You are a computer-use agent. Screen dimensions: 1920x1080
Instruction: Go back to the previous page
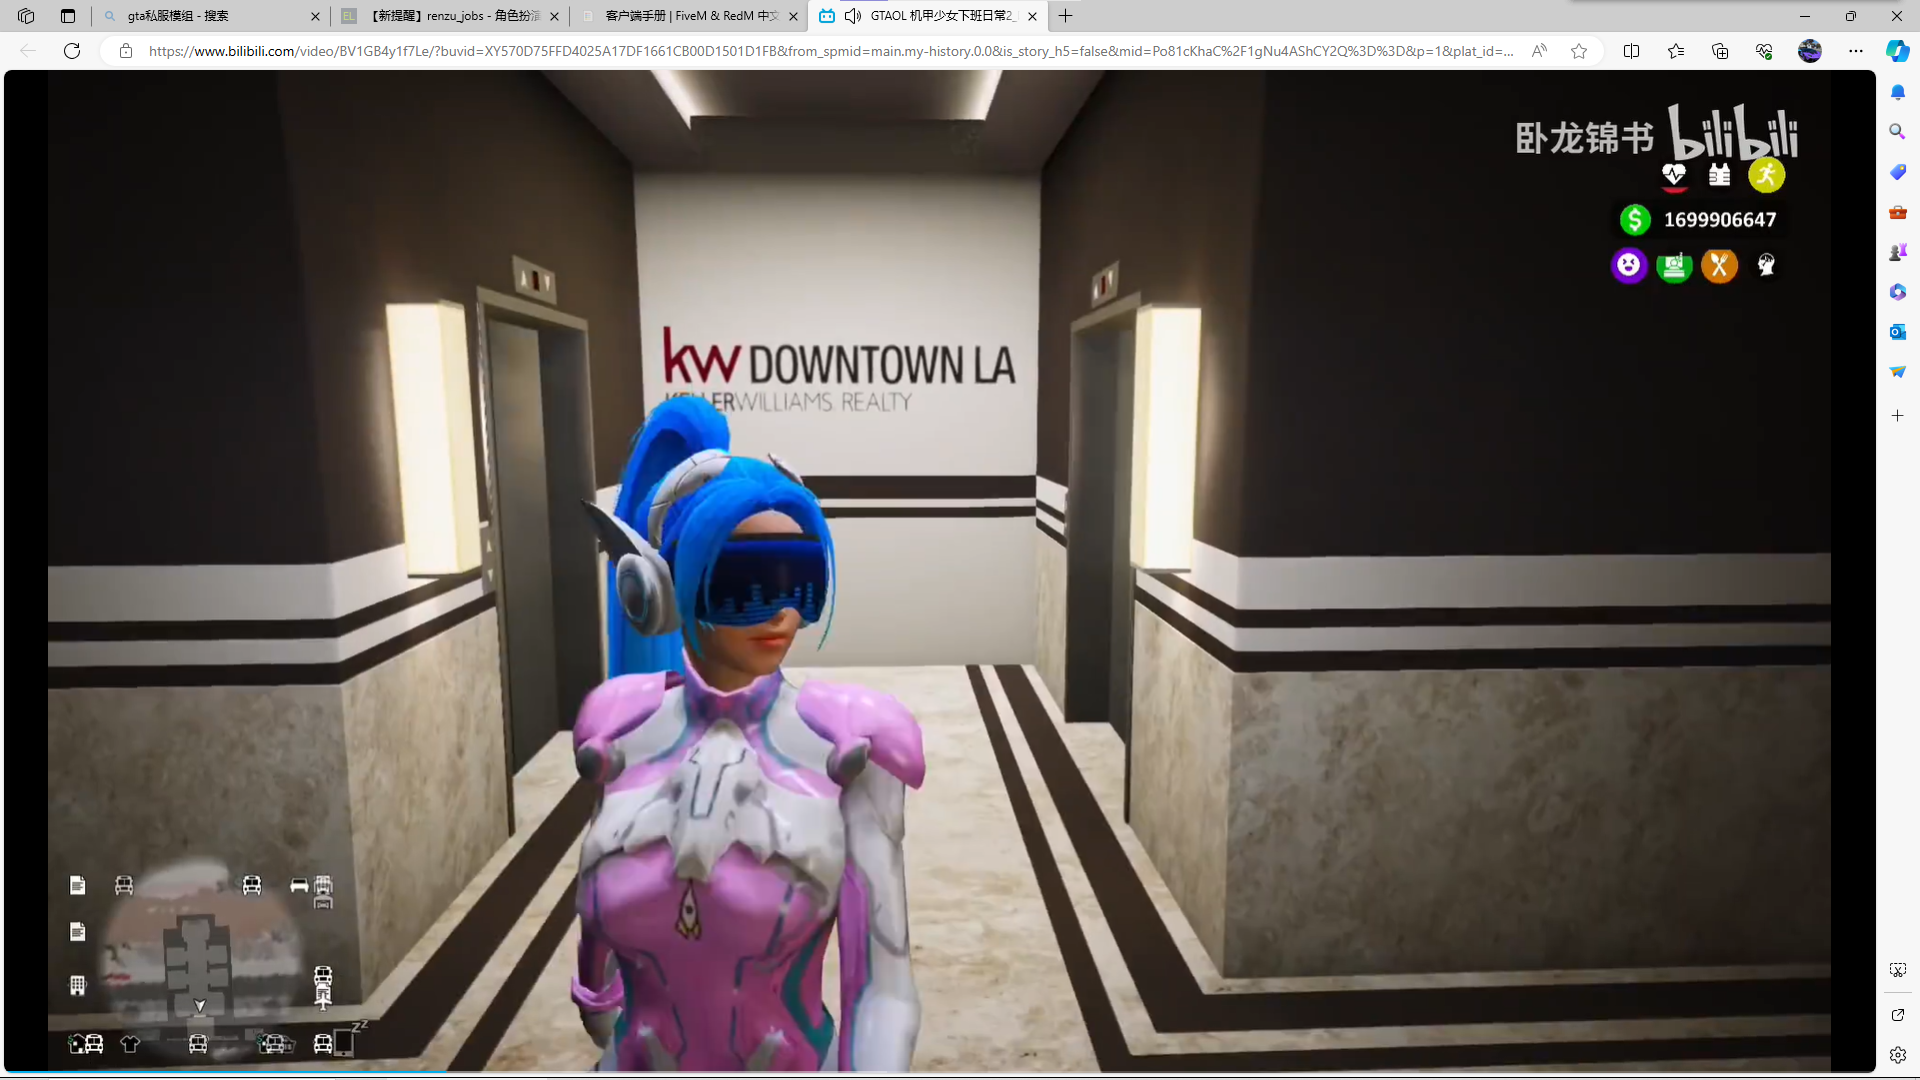click(x=28, y=51)
